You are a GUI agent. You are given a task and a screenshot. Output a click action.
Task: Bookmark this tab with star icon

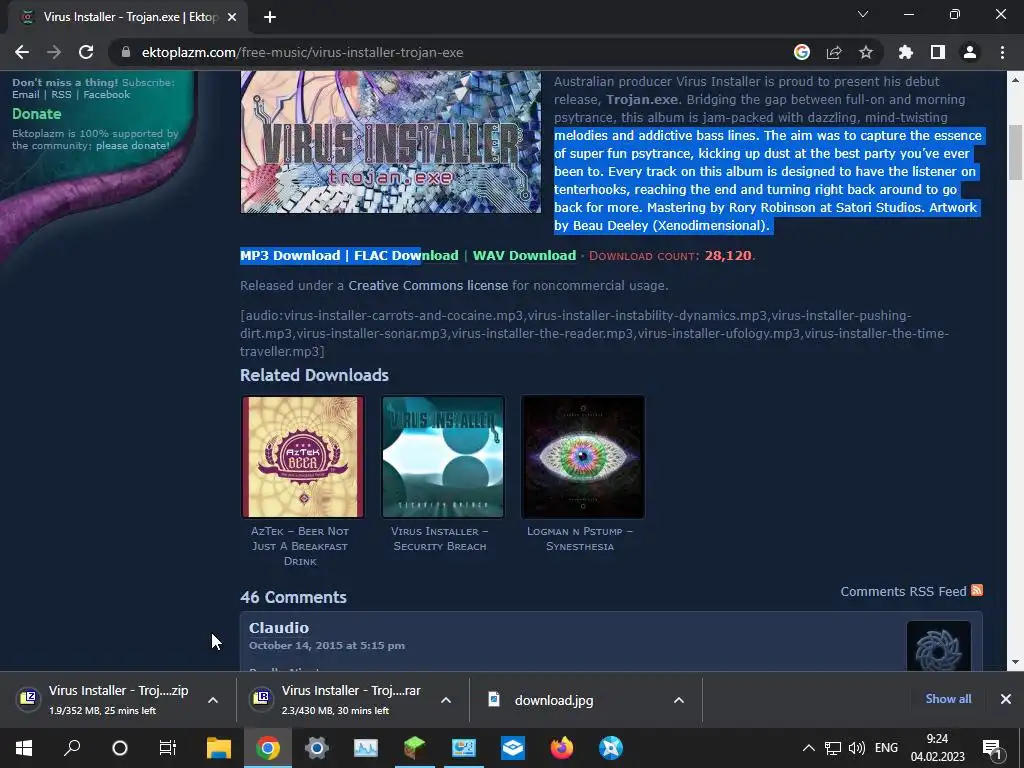tap(866, 52)
